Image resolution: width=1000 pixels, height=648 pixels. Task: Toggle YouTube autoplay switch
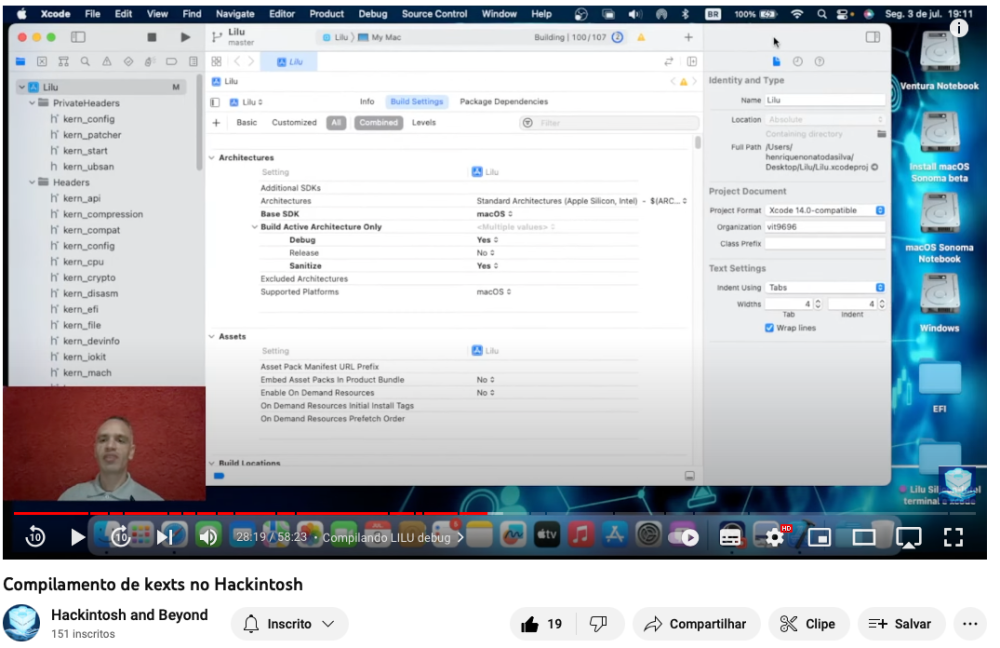(x=684, y=538)
